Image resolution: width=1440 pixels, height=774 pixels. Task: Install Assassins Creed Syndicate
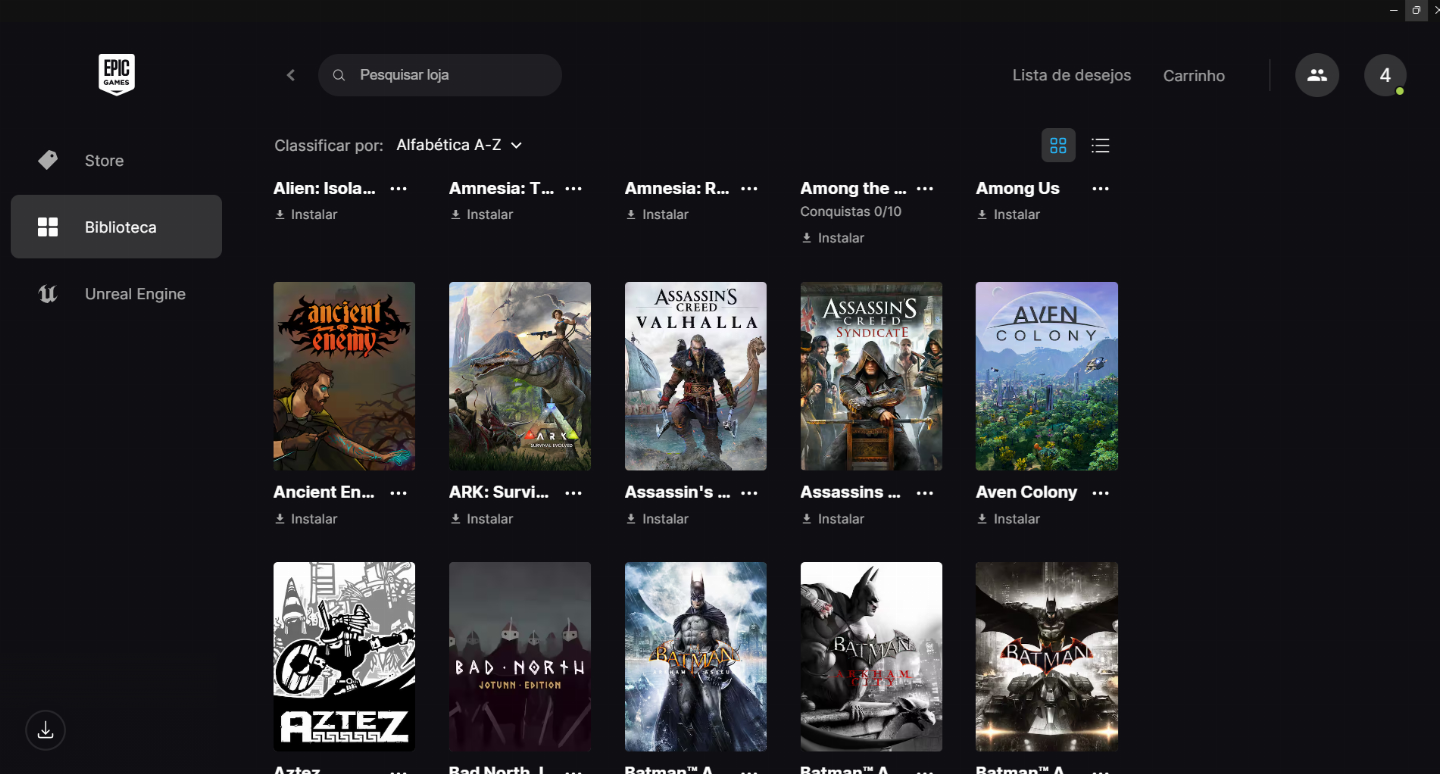tap(833, 519)
